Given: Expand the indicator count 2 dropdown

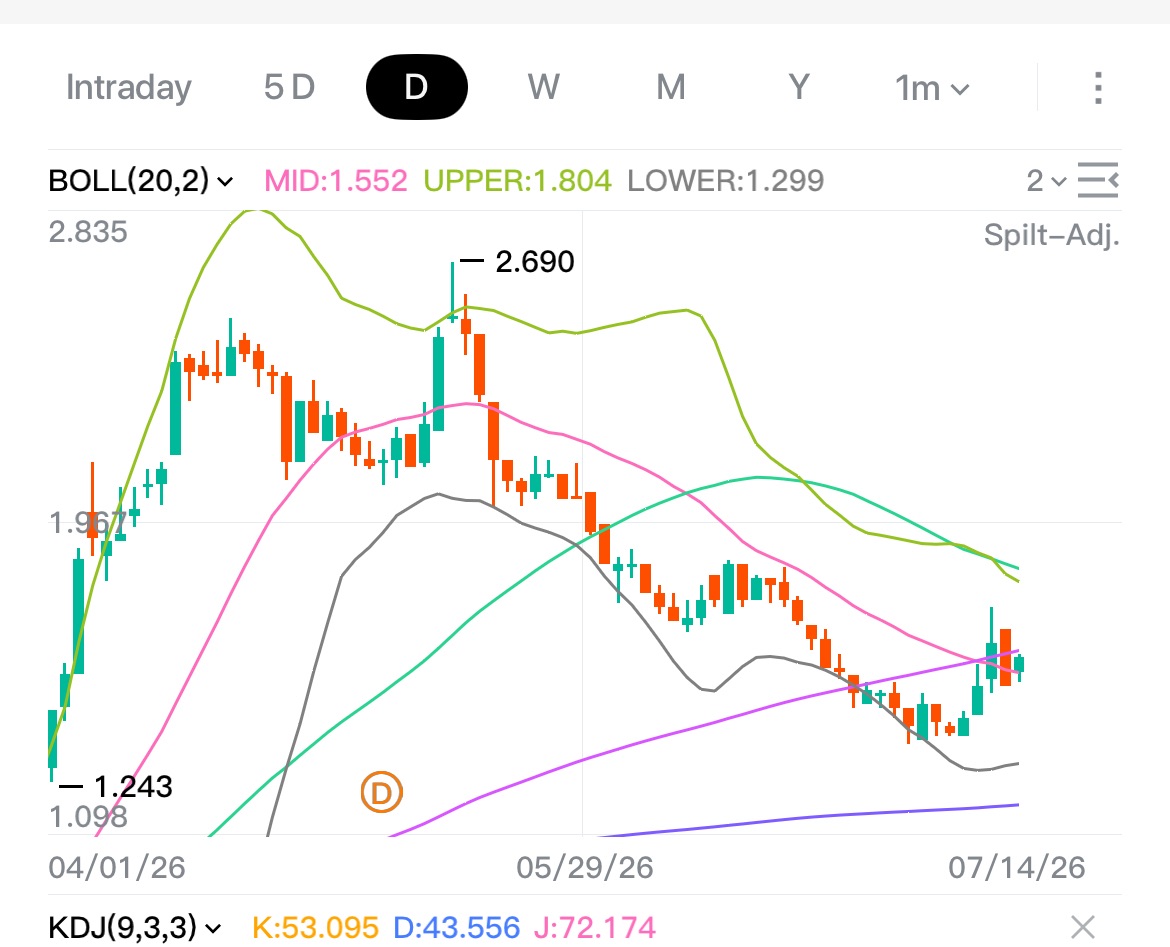Looking at the screenshot, I should tap(1046, 181).
